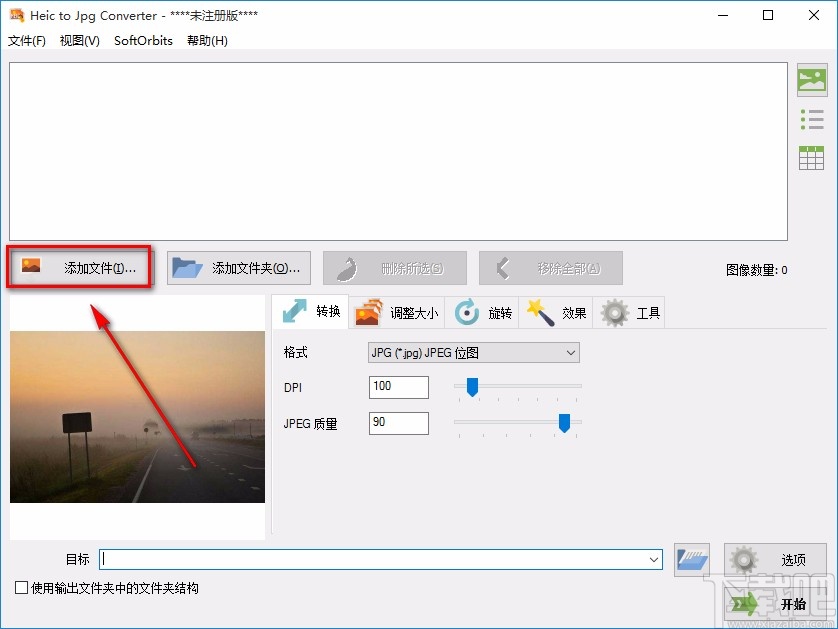Expand the 目标 destination path dropdown
Viewport: 838px width, 629px height.
pyautogui.click(x=654, y=560)
